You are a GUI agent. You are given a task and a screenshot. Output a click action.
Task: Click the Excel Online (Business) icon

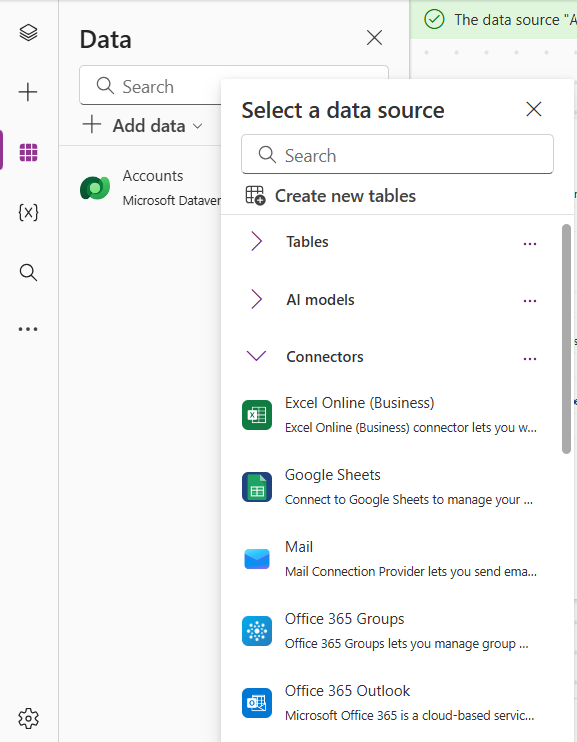coord(257,415)
